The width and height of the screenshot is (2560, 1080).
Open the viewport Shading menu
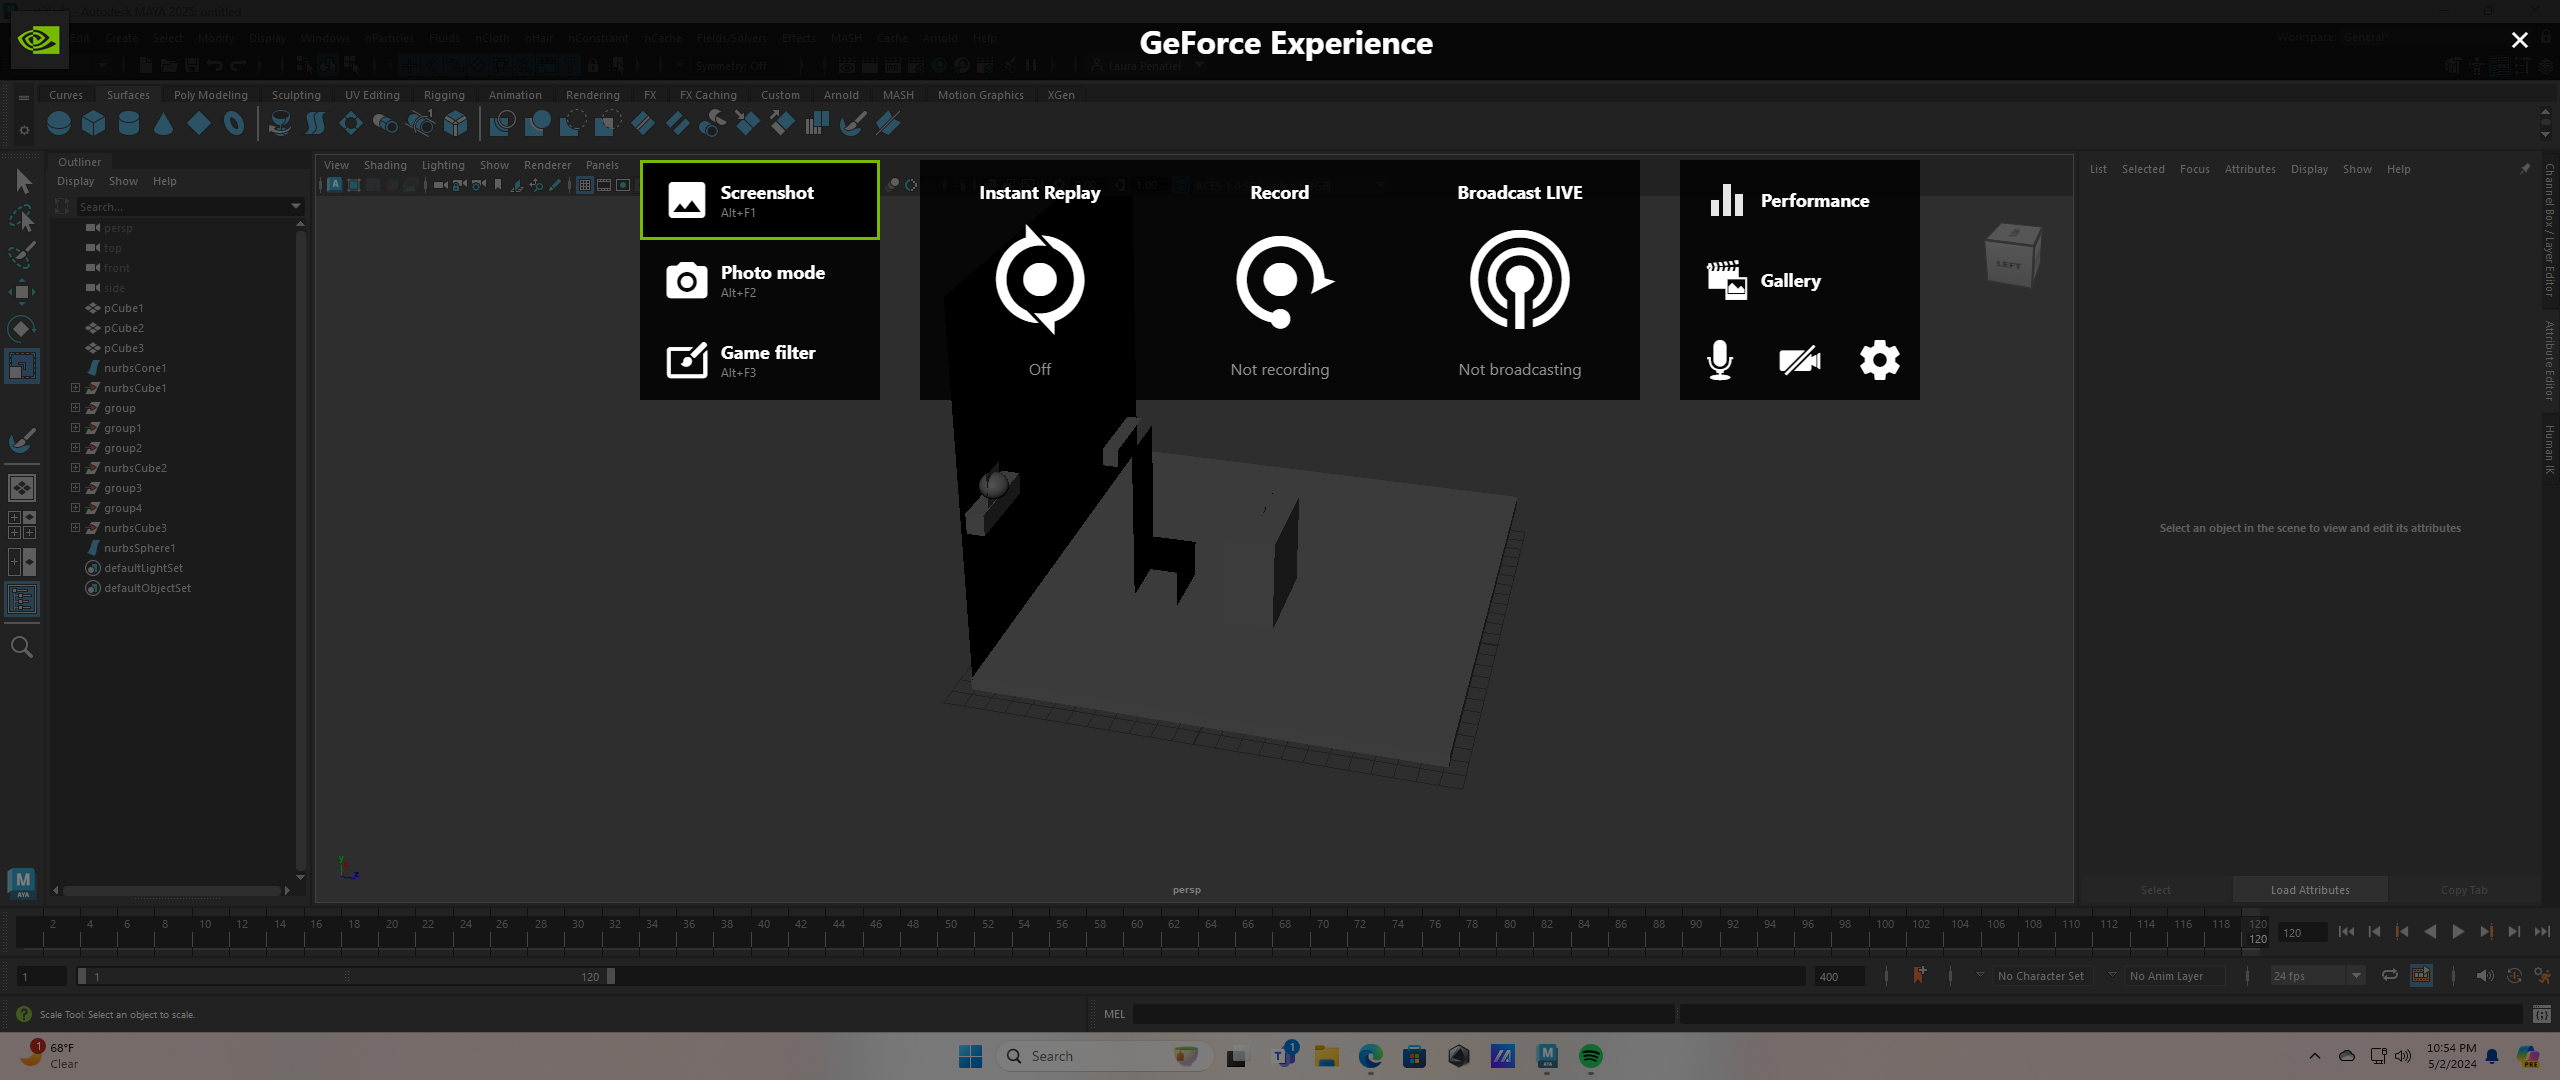coord(385,165)
